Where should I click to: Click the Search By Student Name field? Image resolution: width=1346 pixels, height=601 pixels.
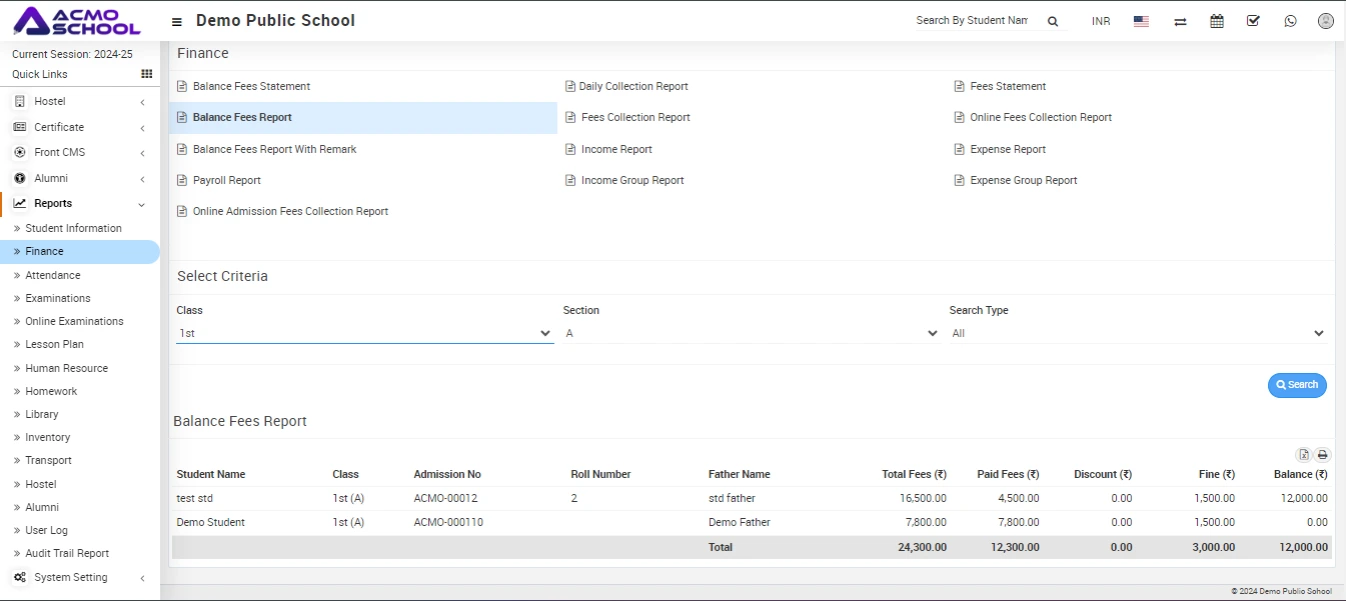971,21
